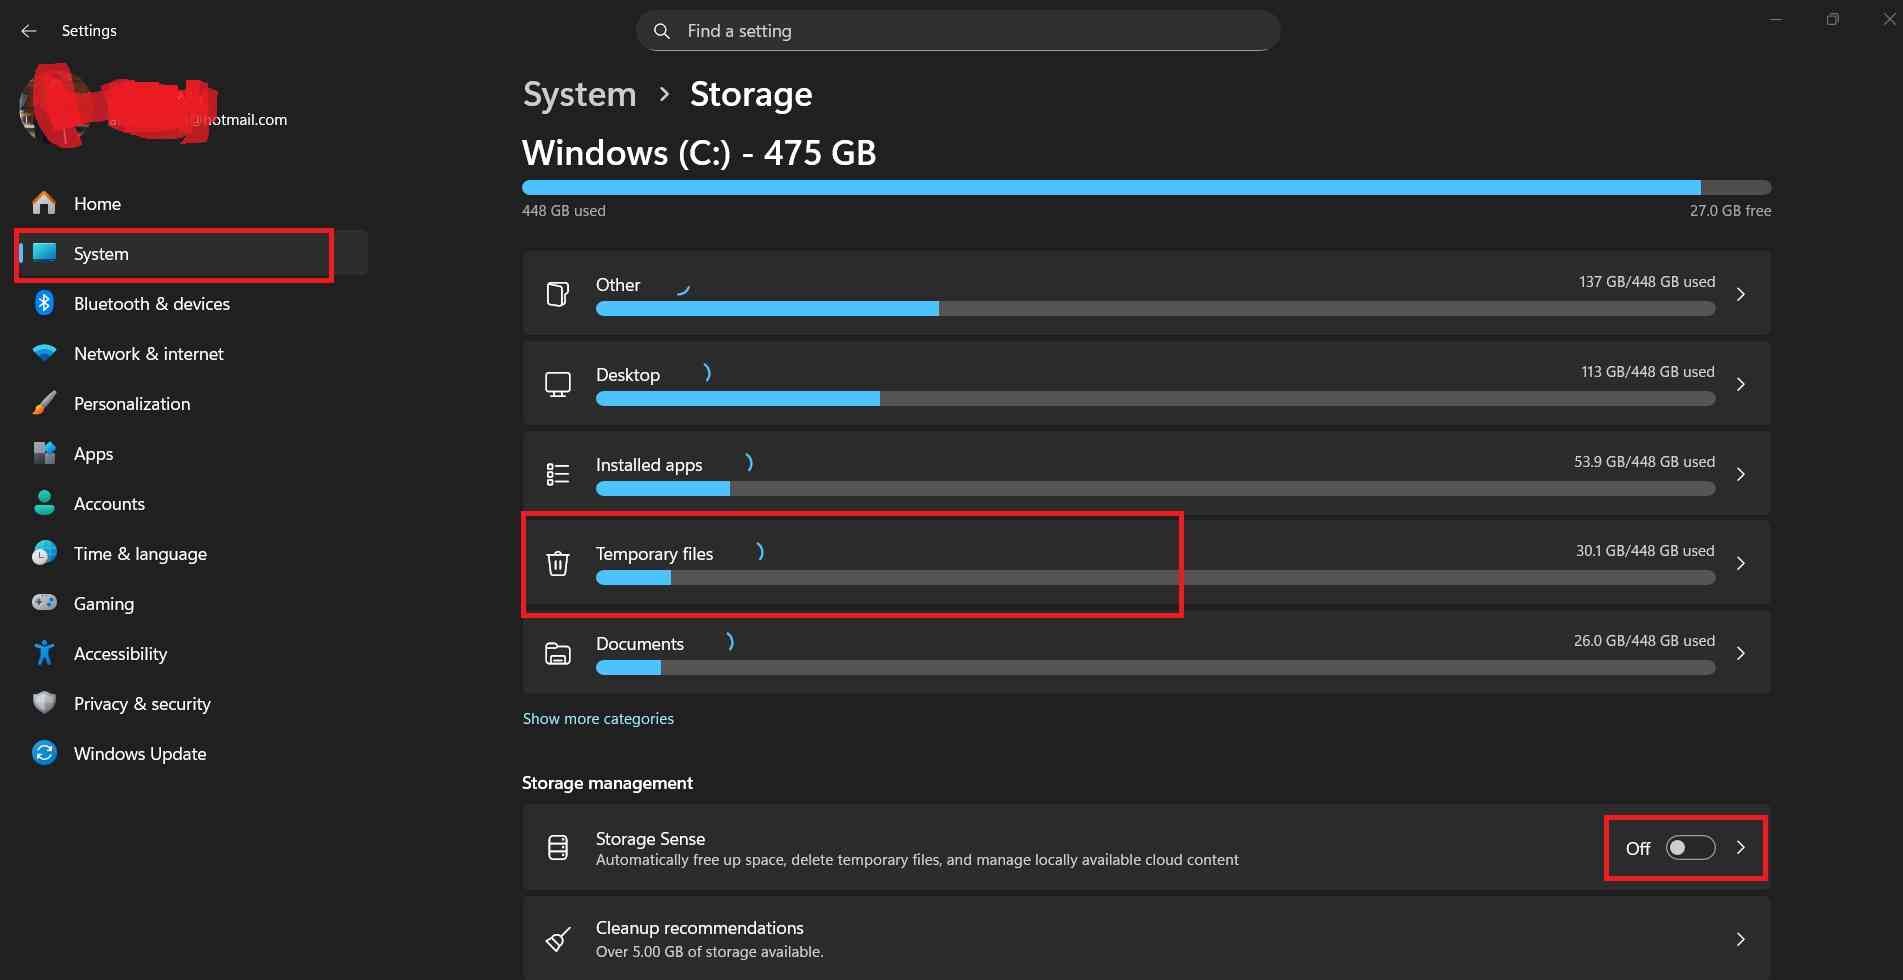Click the Find a setting search box
The height and width of the screenshot is (980, 1903).
[957, 30]
